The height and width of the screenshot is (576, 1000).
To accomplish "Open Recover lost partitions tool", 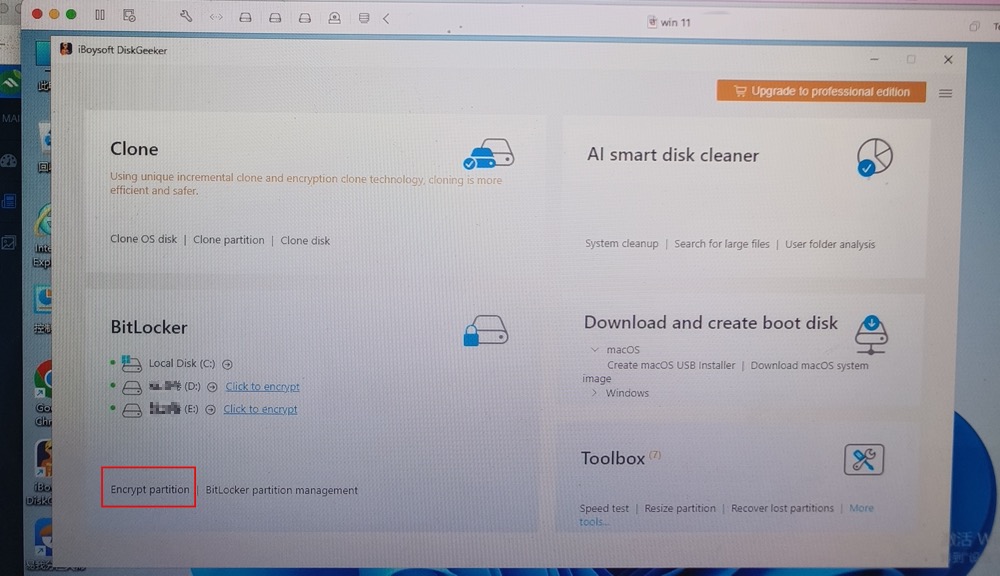I will pos(783,508).
